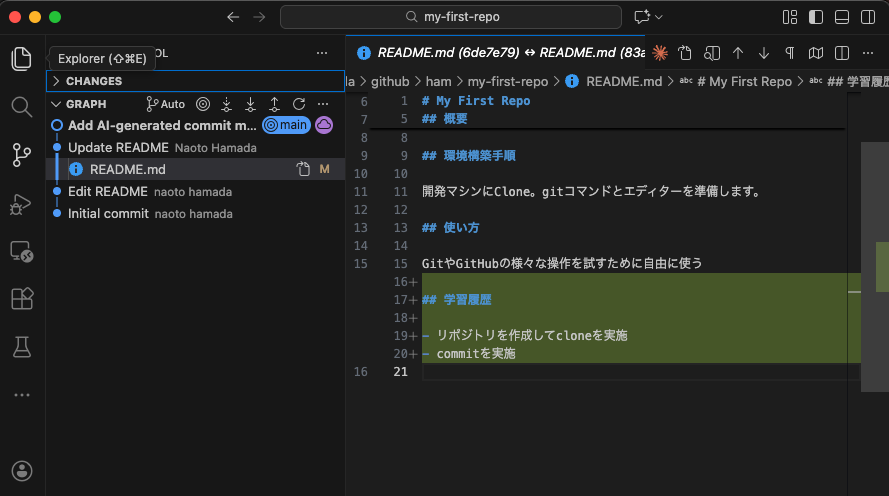Image resolution: width=889 pixels, height=496 pixels.
Task: Fetch from remote in graph toolbar
Action: click(x=227, y=104)
